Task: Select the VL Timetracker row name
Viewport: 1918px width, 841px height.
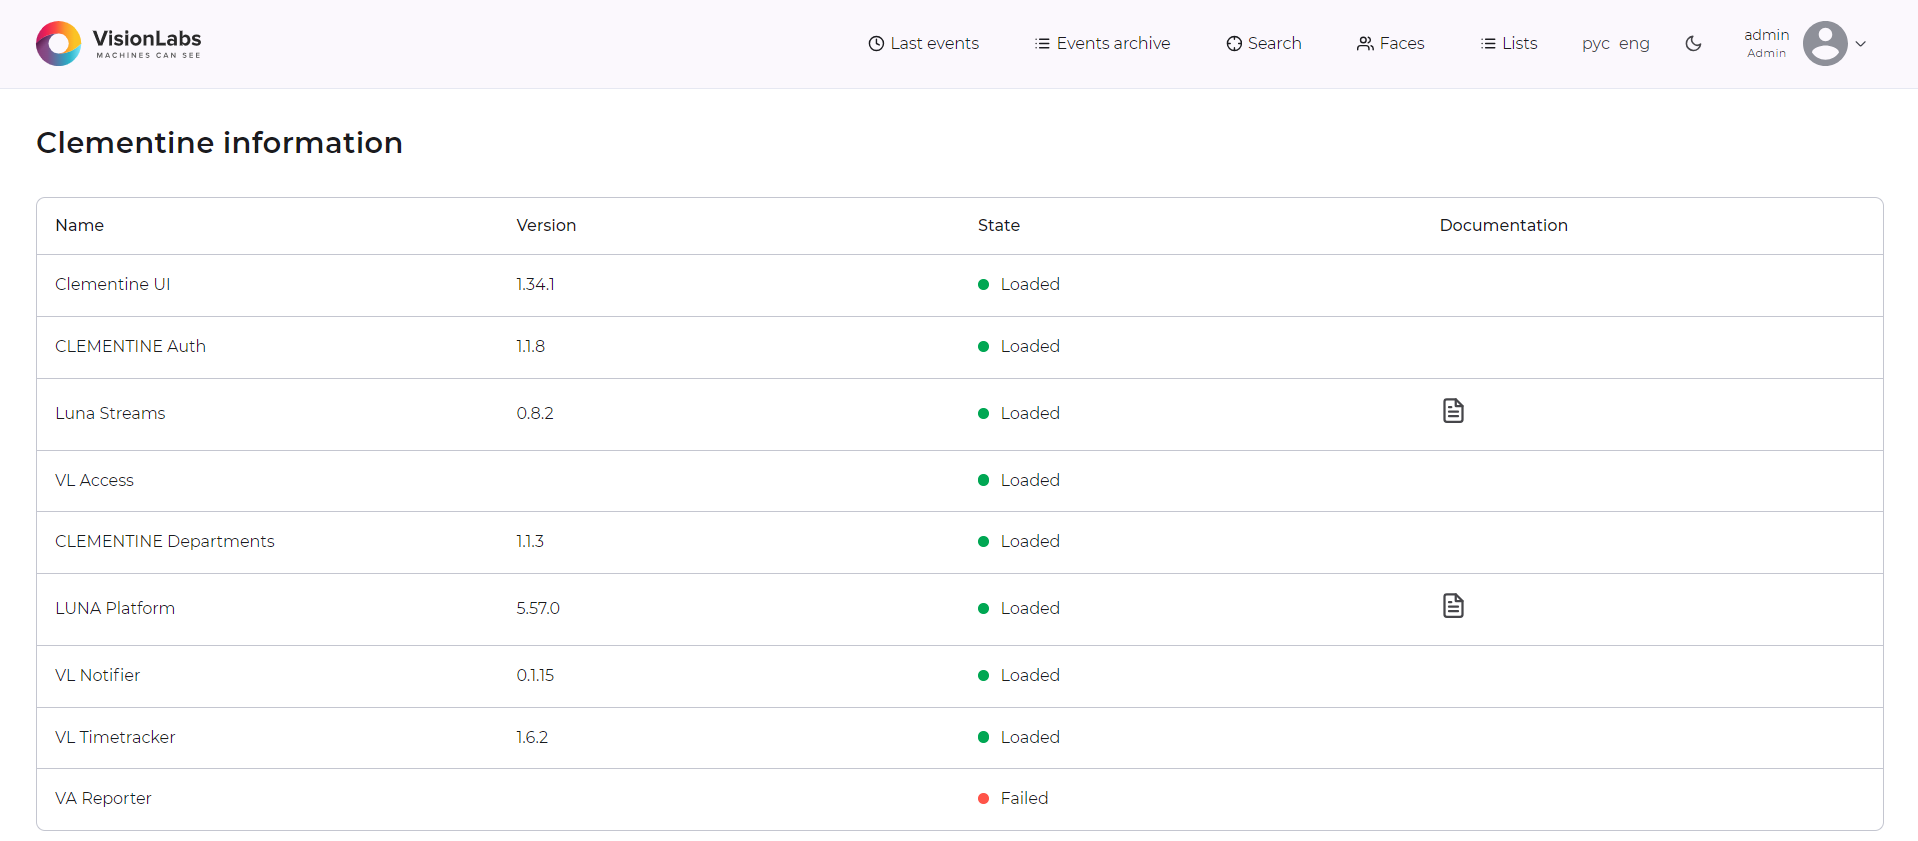Action: click(x=115, y=737)
